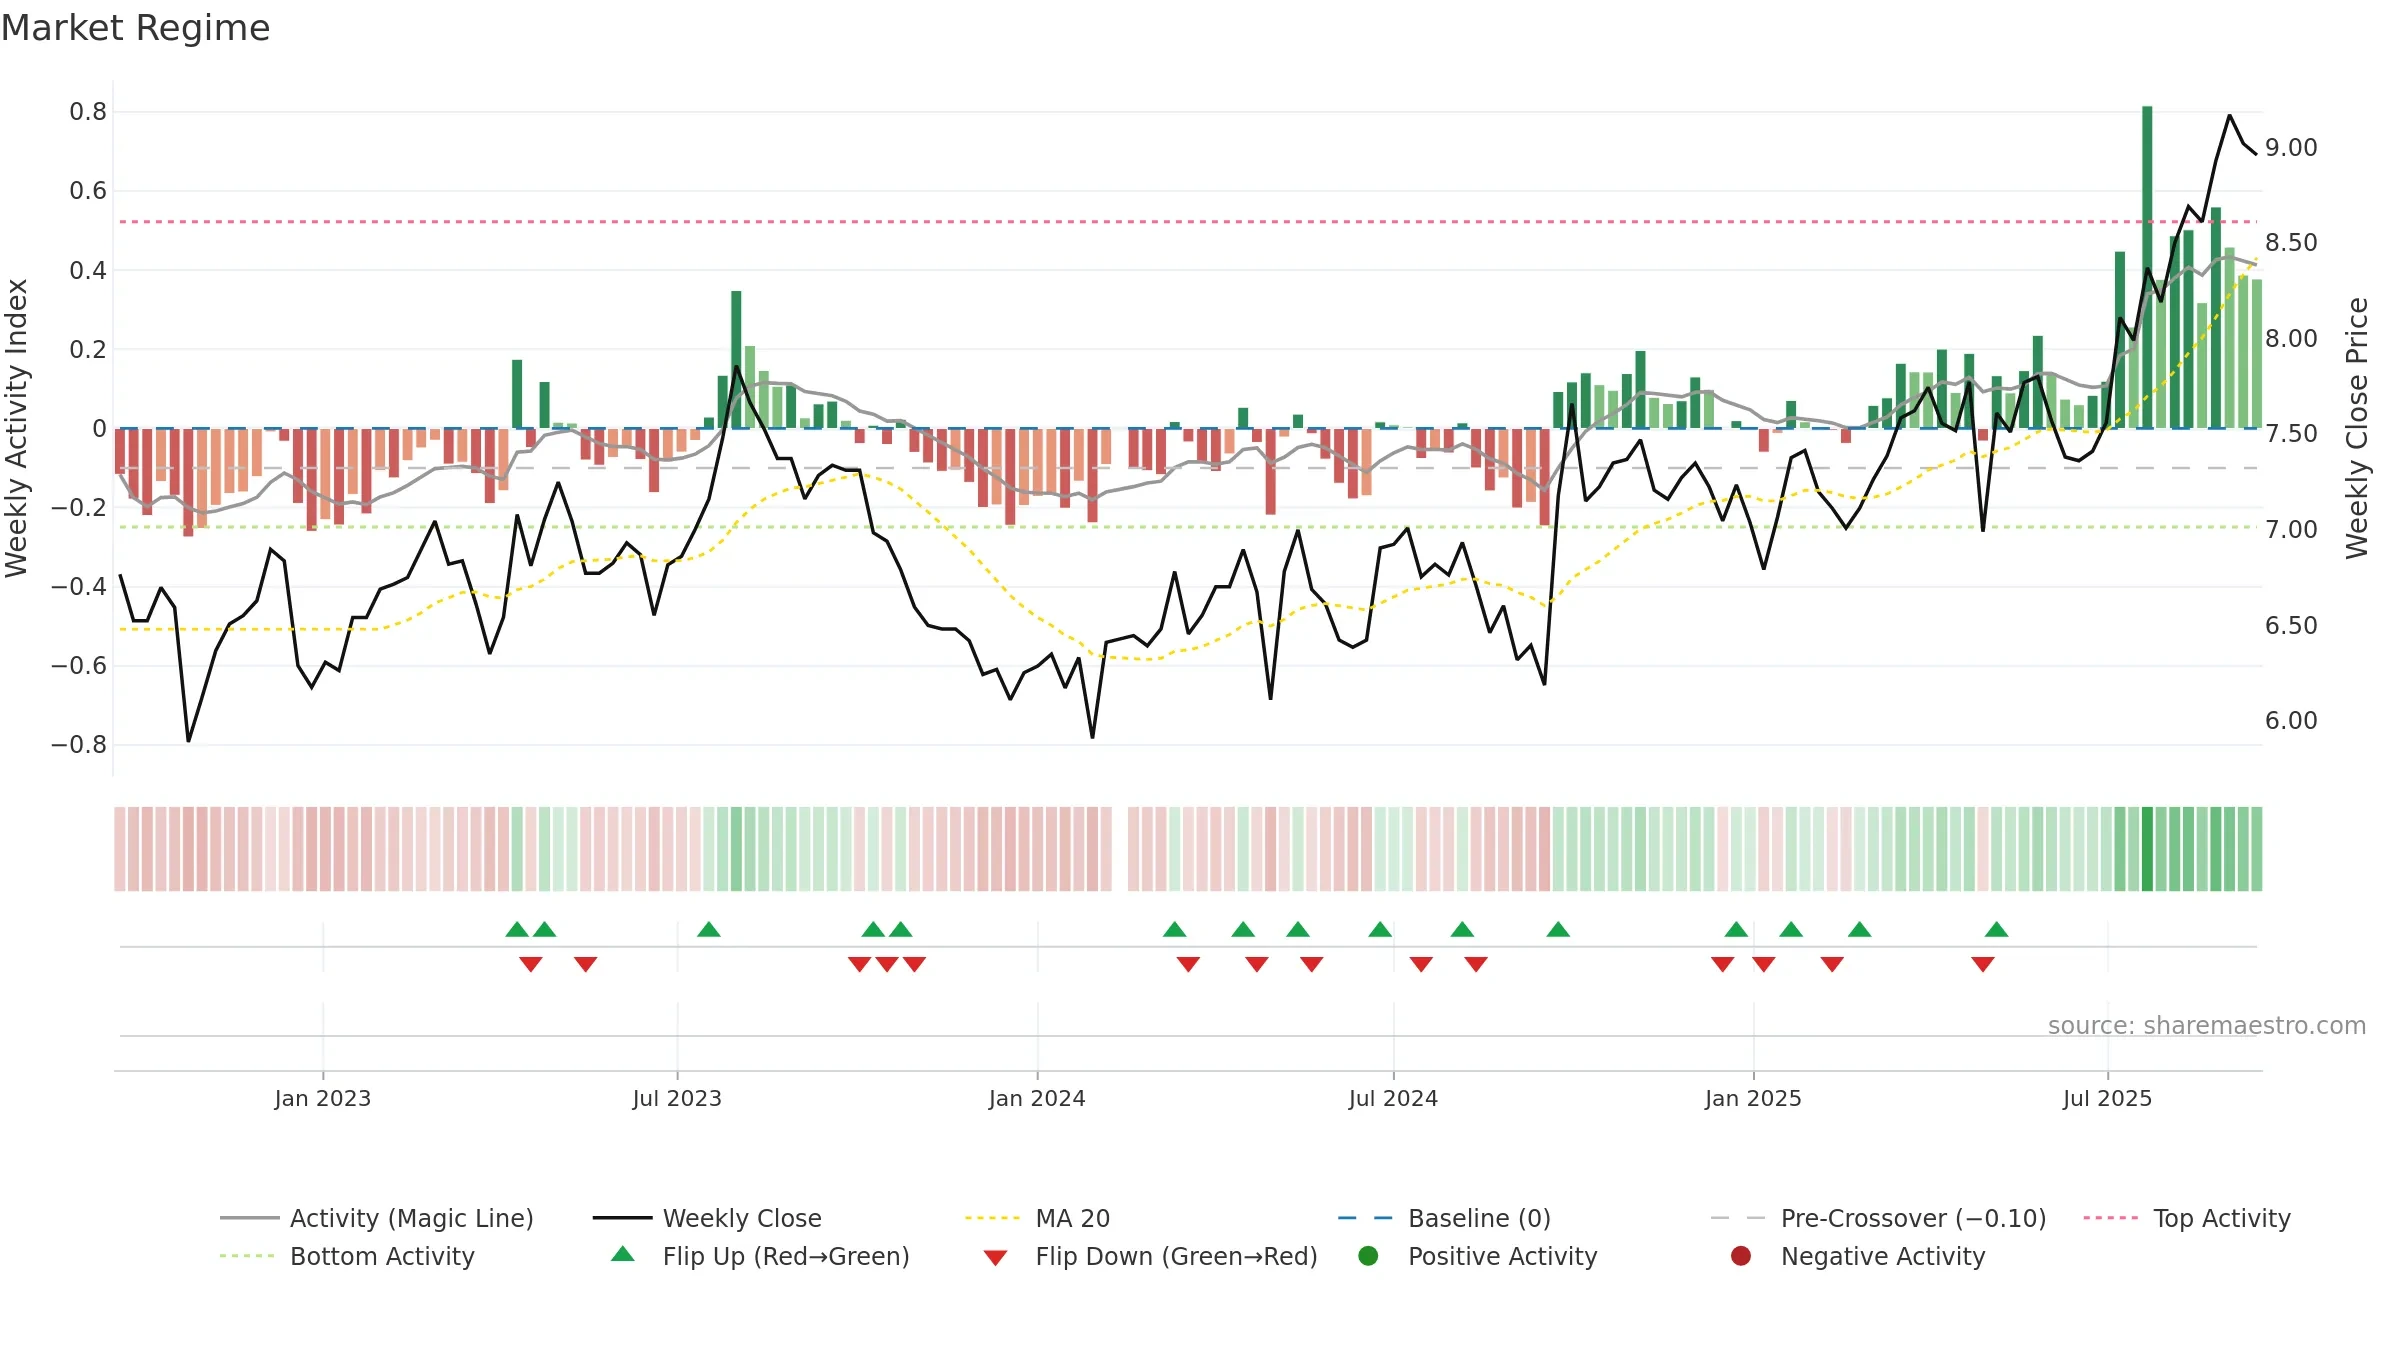Toggle the Baseline (0) legend entry
Screen dimensions: 2400x1350
(1444, 1218)
